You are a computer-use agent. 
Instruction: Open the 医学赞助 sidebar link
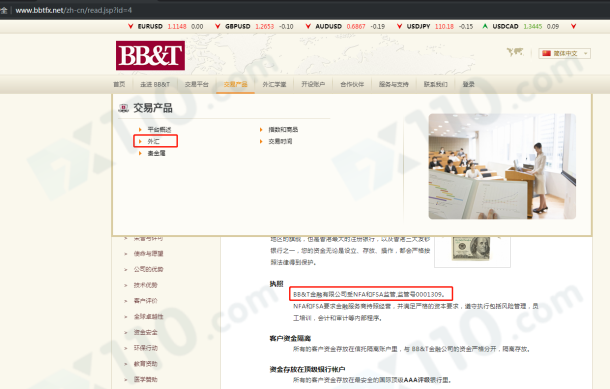click(145, 379)
